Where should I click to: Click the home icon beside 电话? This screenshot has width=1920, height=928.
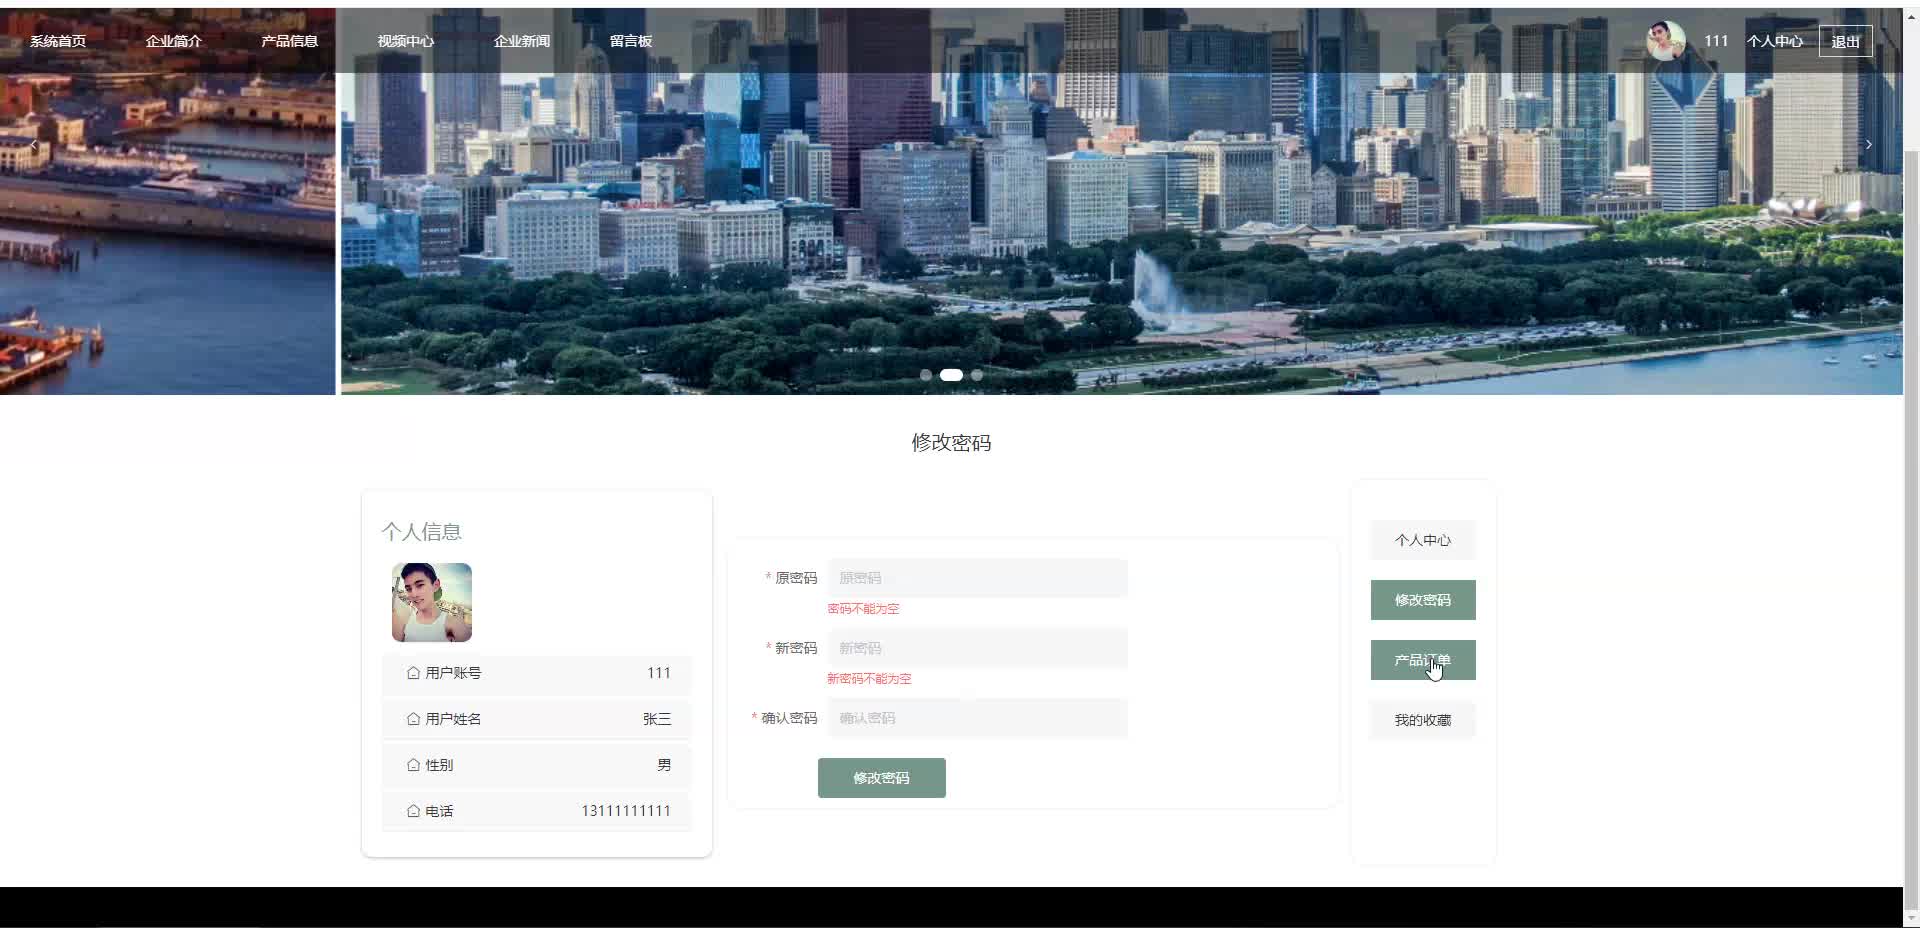[x=413, y=811]
